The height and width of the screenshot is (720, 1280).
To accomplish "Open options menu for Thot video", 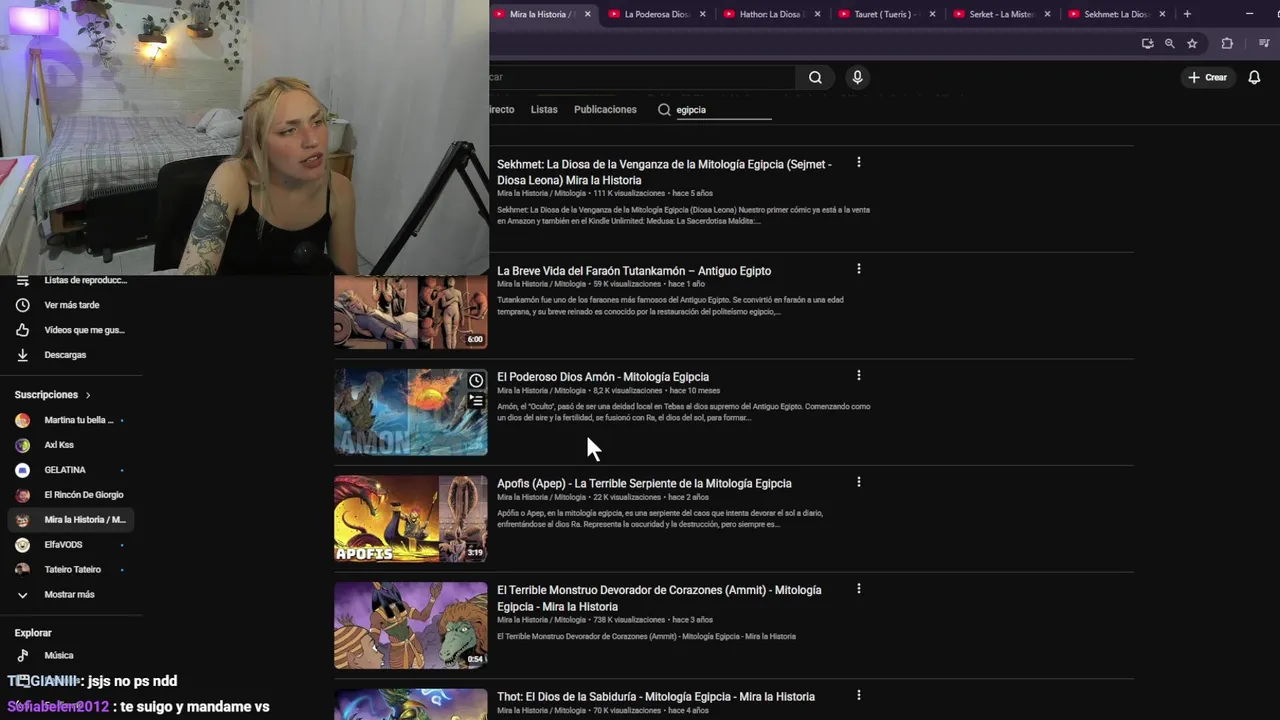I will [x=858, y=695].
